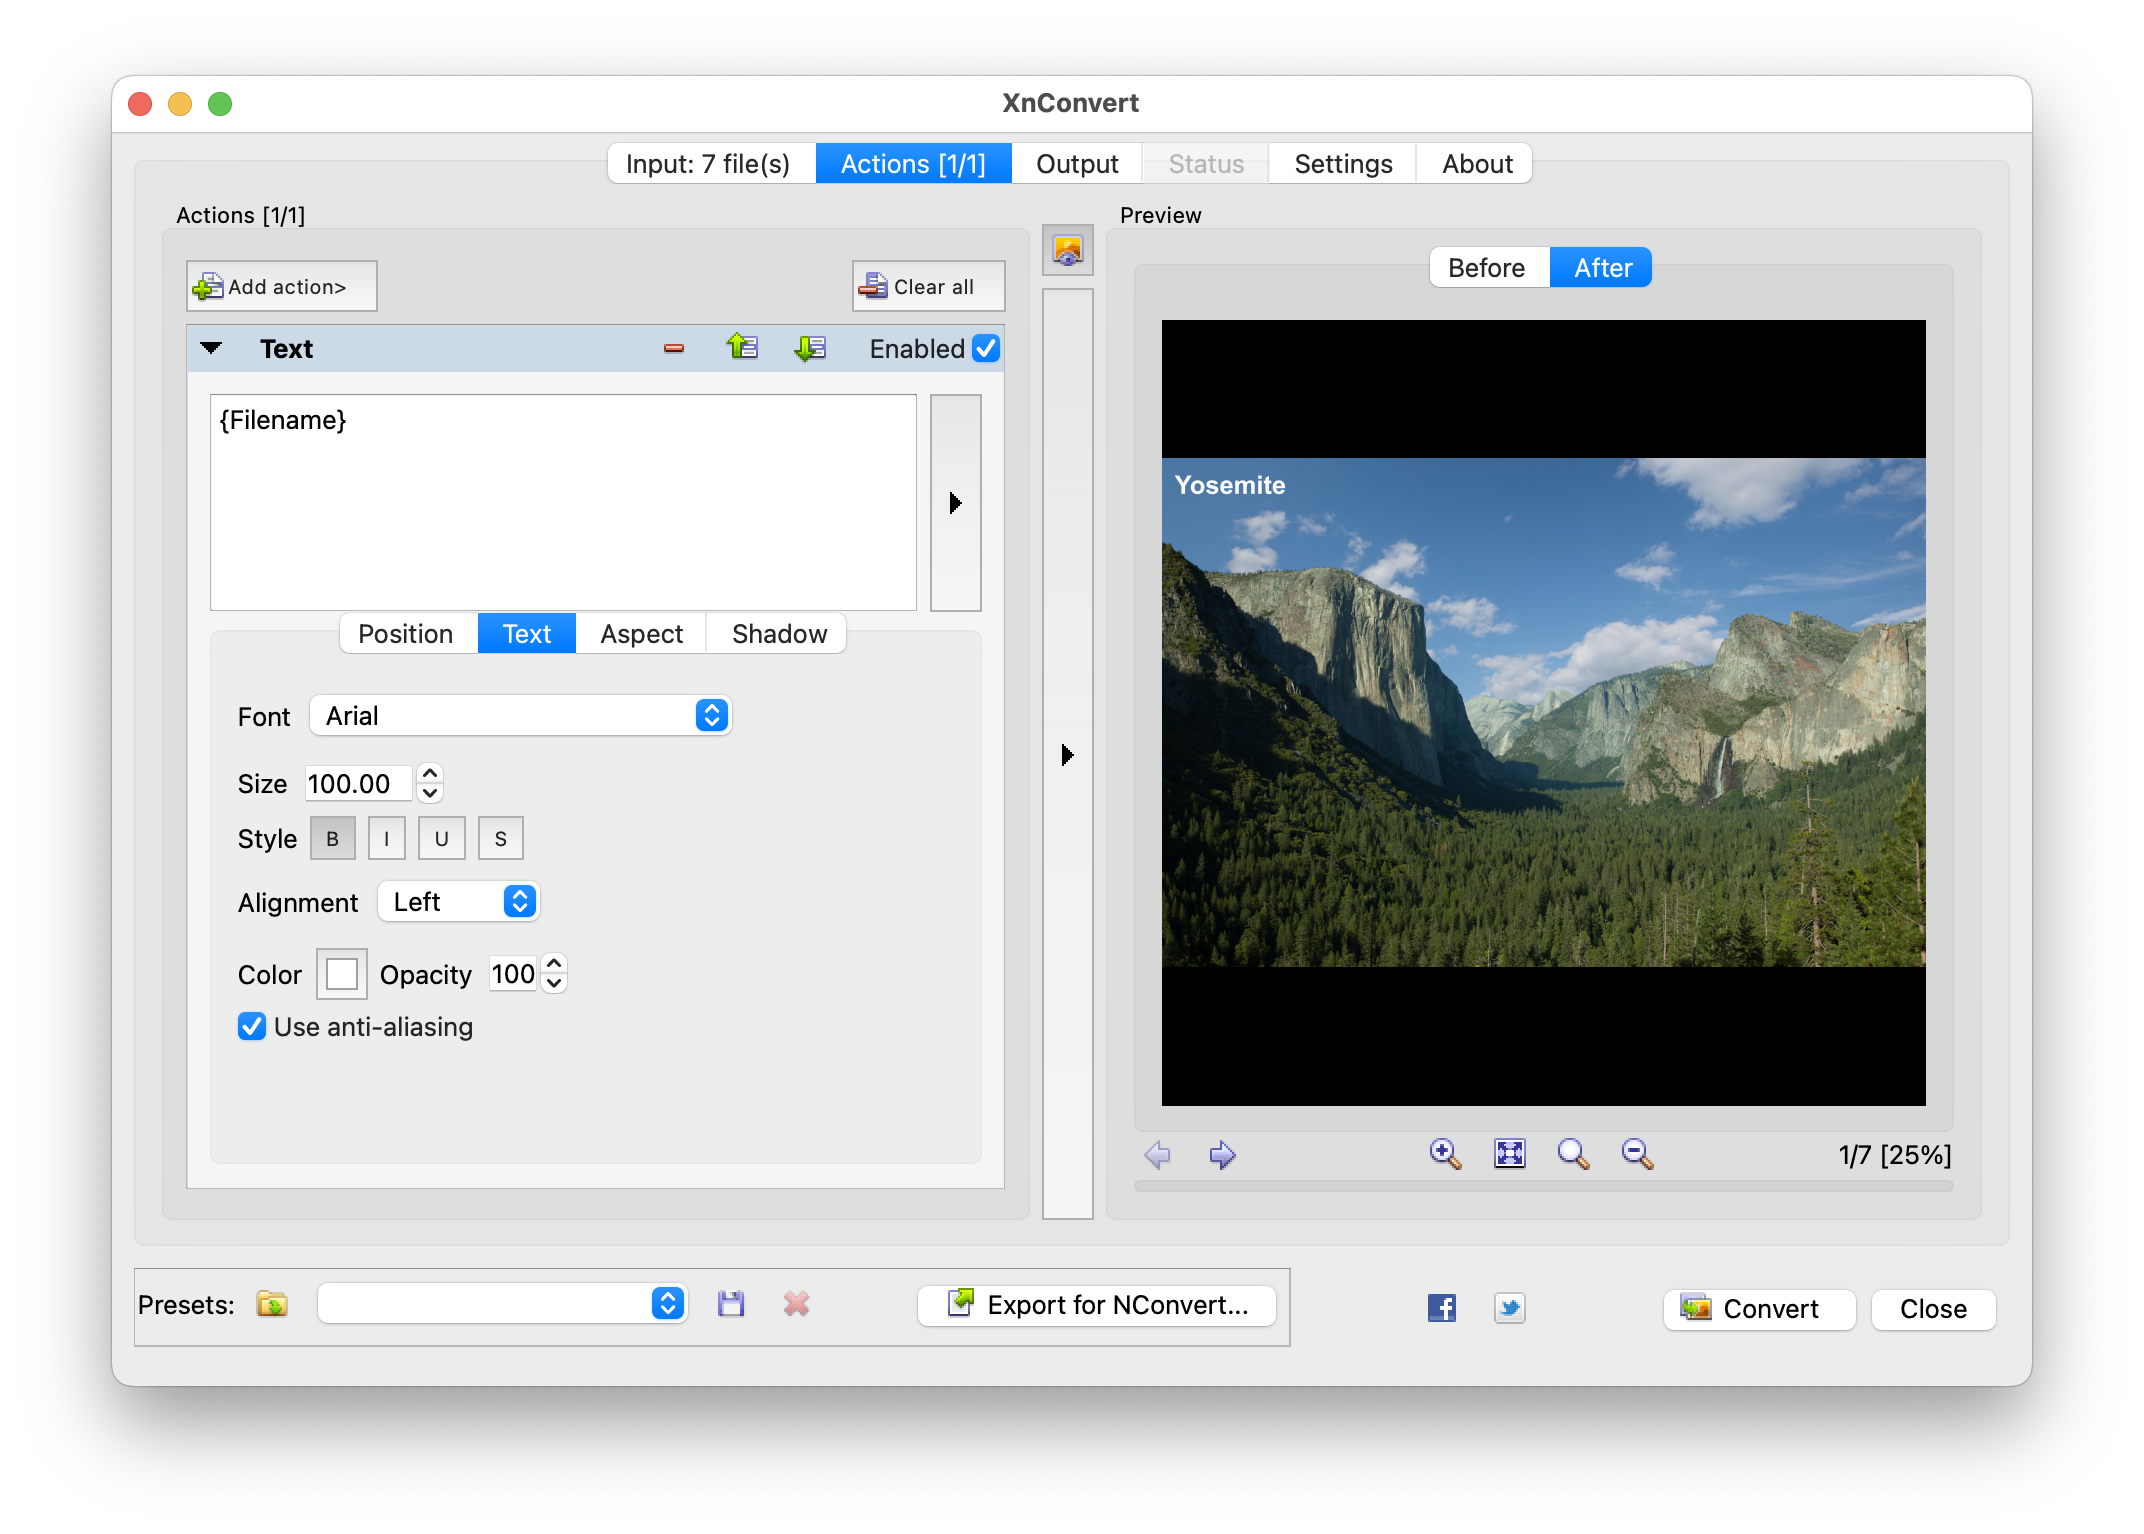Show the next preview image
Screen dimensions: 2144x1534
[x=1222, y=1155]
